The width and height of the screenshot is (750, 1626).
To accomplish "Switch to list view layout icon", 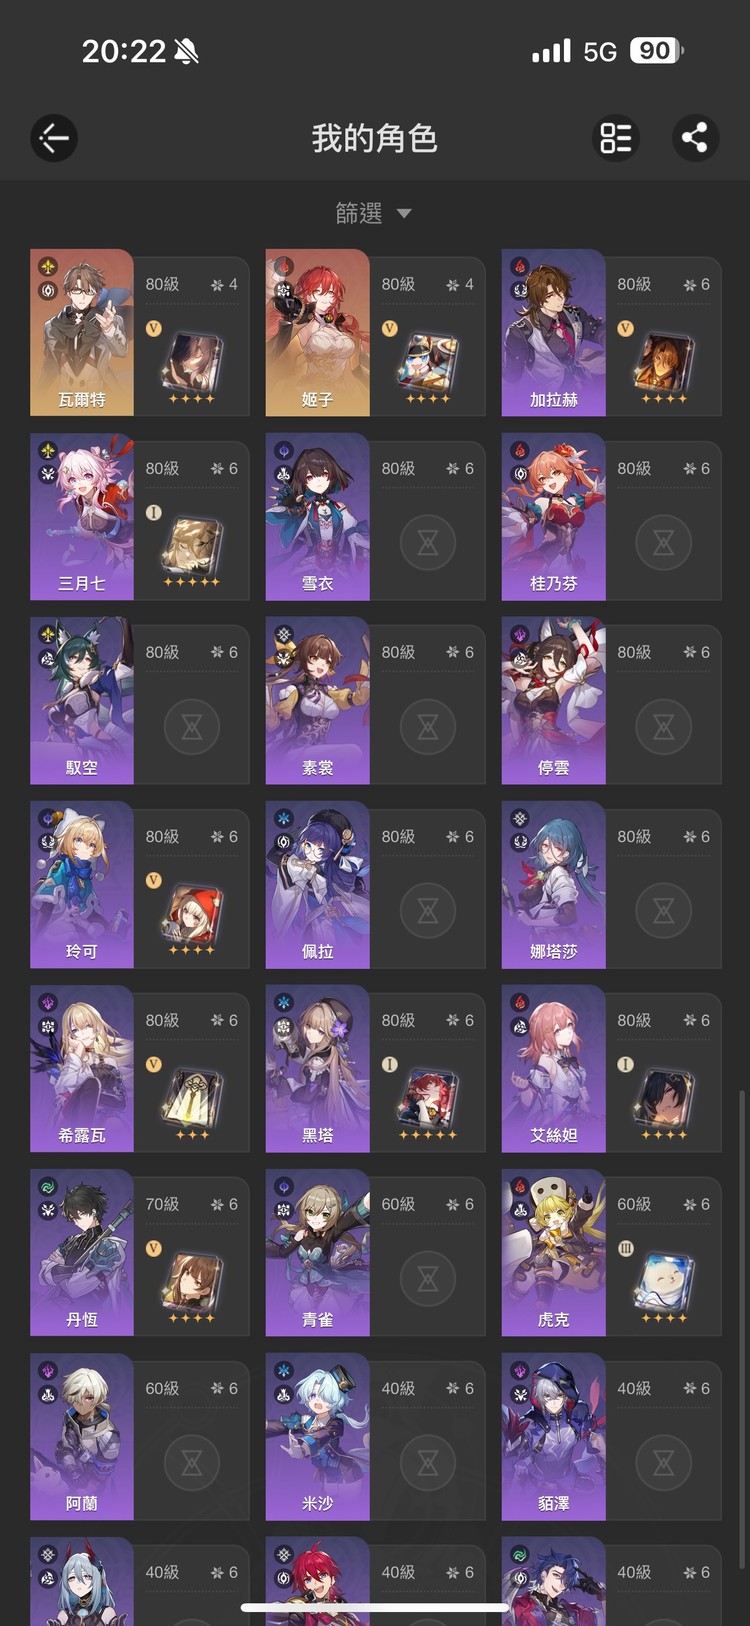I will 616,138.
